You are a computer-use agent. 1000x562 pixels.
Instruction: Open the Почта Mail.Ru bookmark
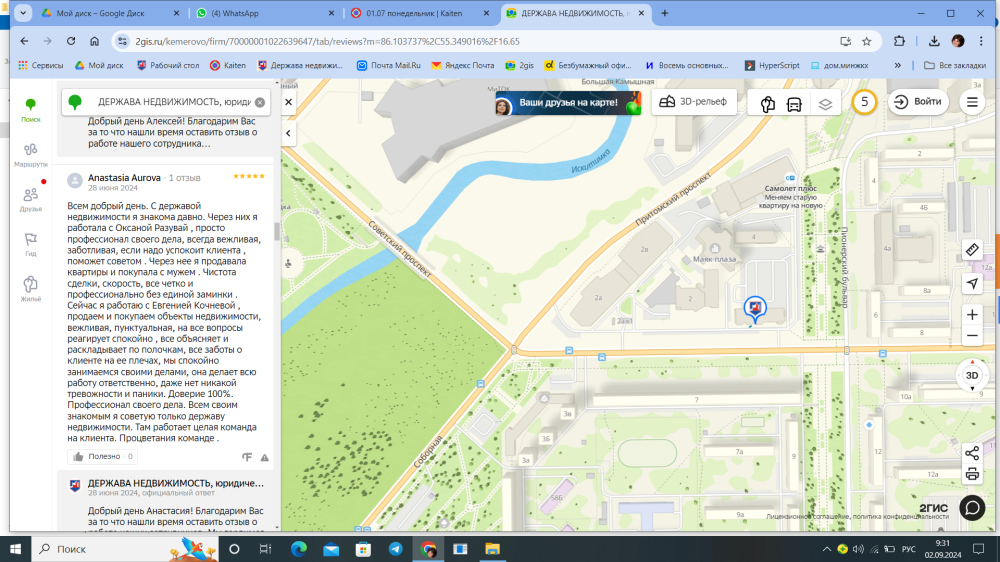(388, 65)
